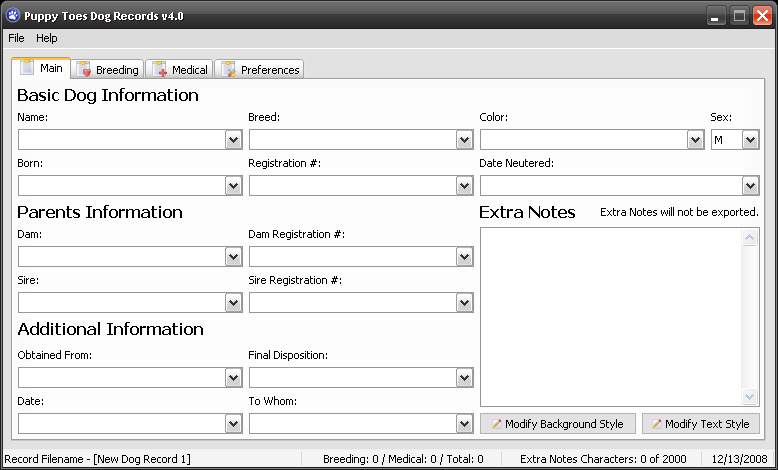Click the Modify Text Style button
The width and height of the screenshot is (778, 470).
[701, 424]
